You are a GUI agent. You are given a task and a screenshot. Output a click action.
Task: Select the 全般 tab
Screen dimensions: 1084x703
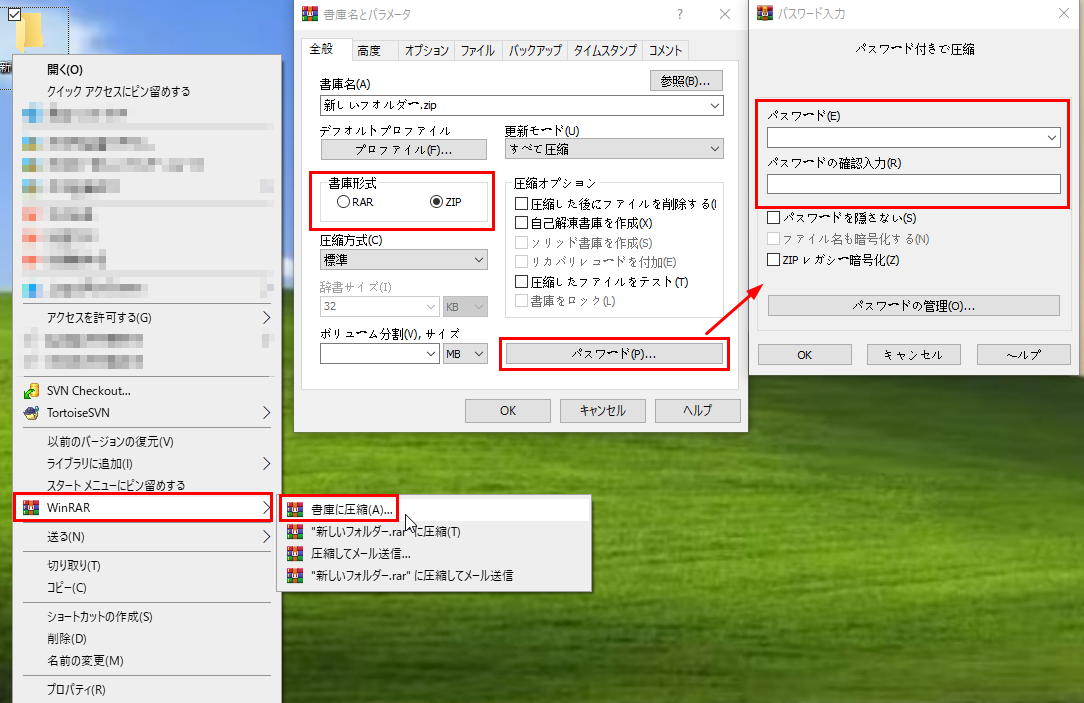(x=321, y=49)
